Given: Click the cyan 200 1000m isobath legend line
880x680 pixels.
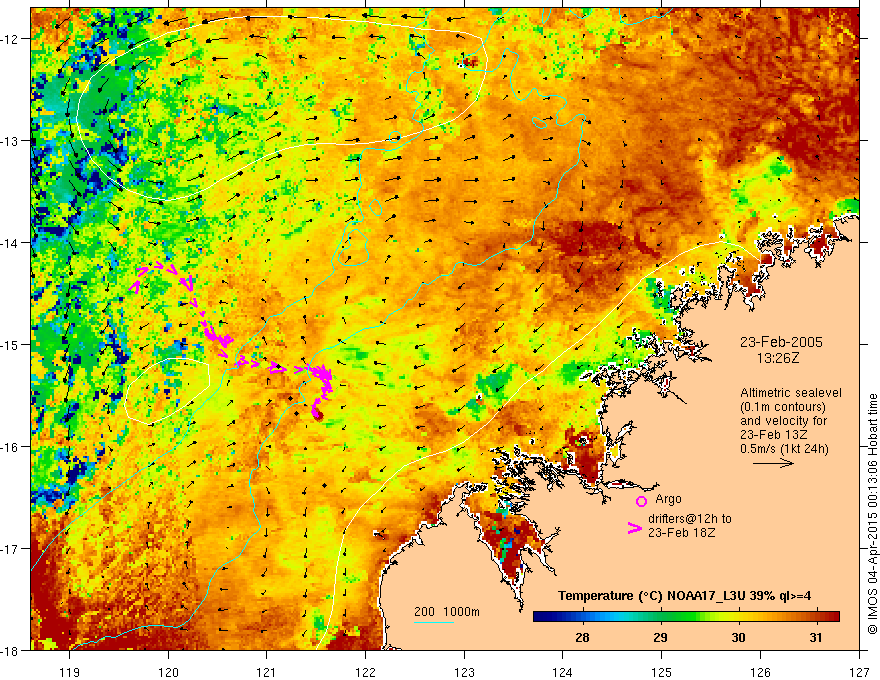Looking at the screenshot, I should (434, 622).
